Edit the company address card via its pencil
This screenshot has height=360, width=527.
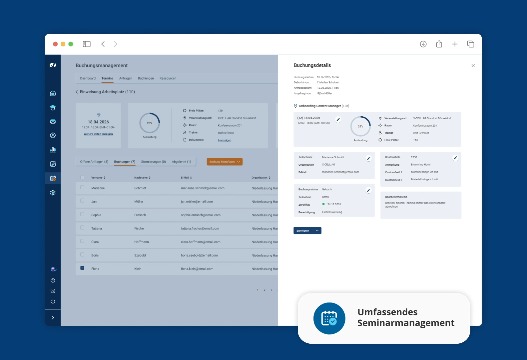[455, 158]
